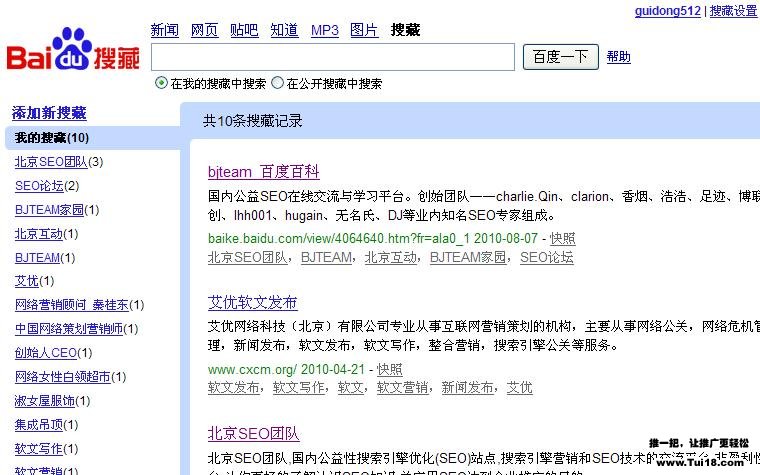
Task: Open the 网页 tab
Action: tap(205, 30)
